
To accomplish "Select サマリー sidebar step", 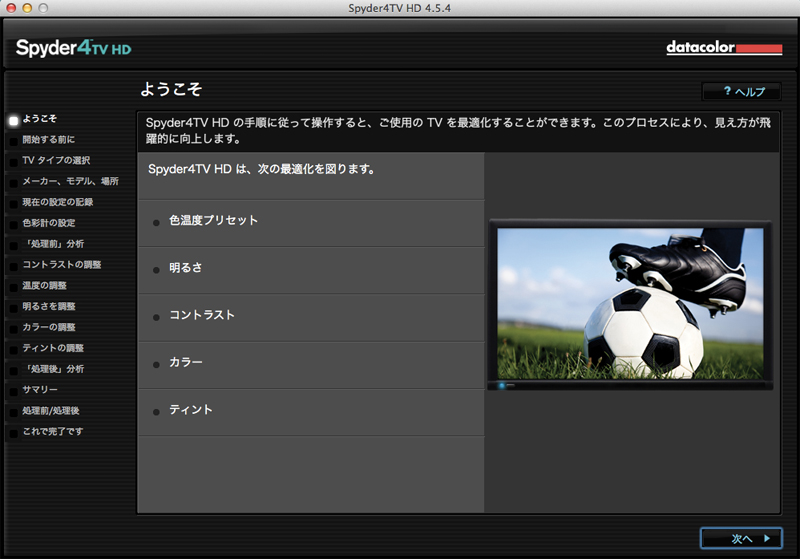I will [40, 390].
